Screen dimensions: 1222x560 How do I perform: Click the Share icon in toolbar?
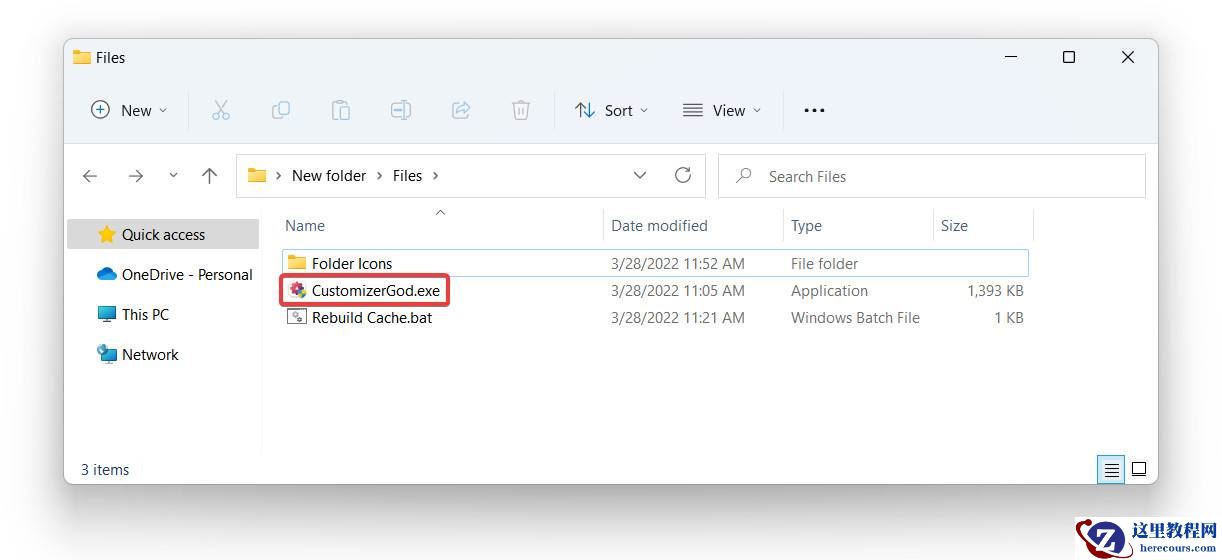pos(461,110)
